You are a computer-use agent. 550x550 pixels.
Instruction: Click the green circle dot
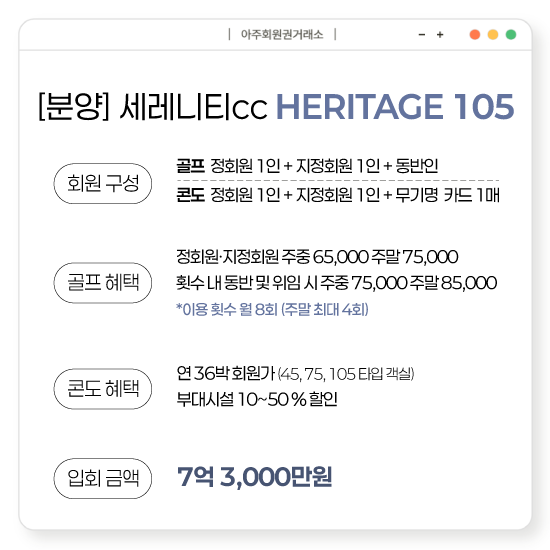(511, 34)
